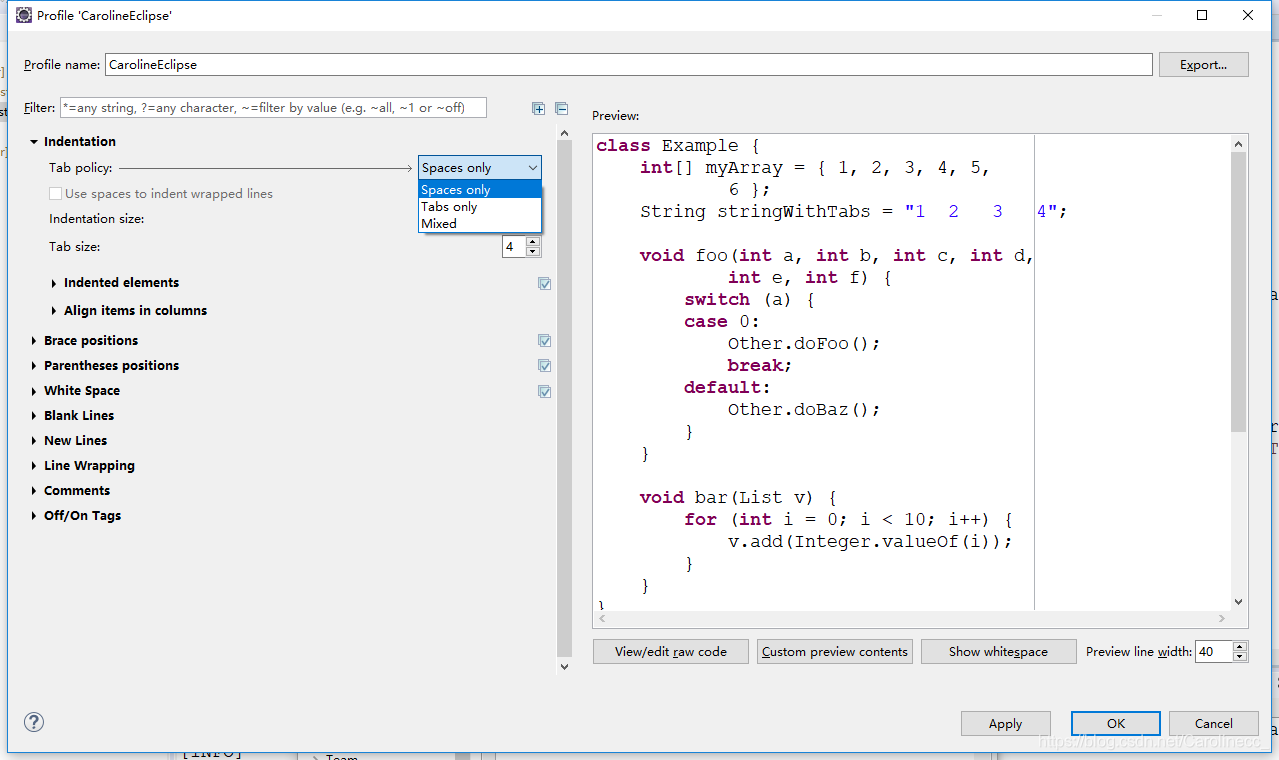Increase the Tab size with up arrow
This screenshot has height=760, width=1279.
coord(533,241)
